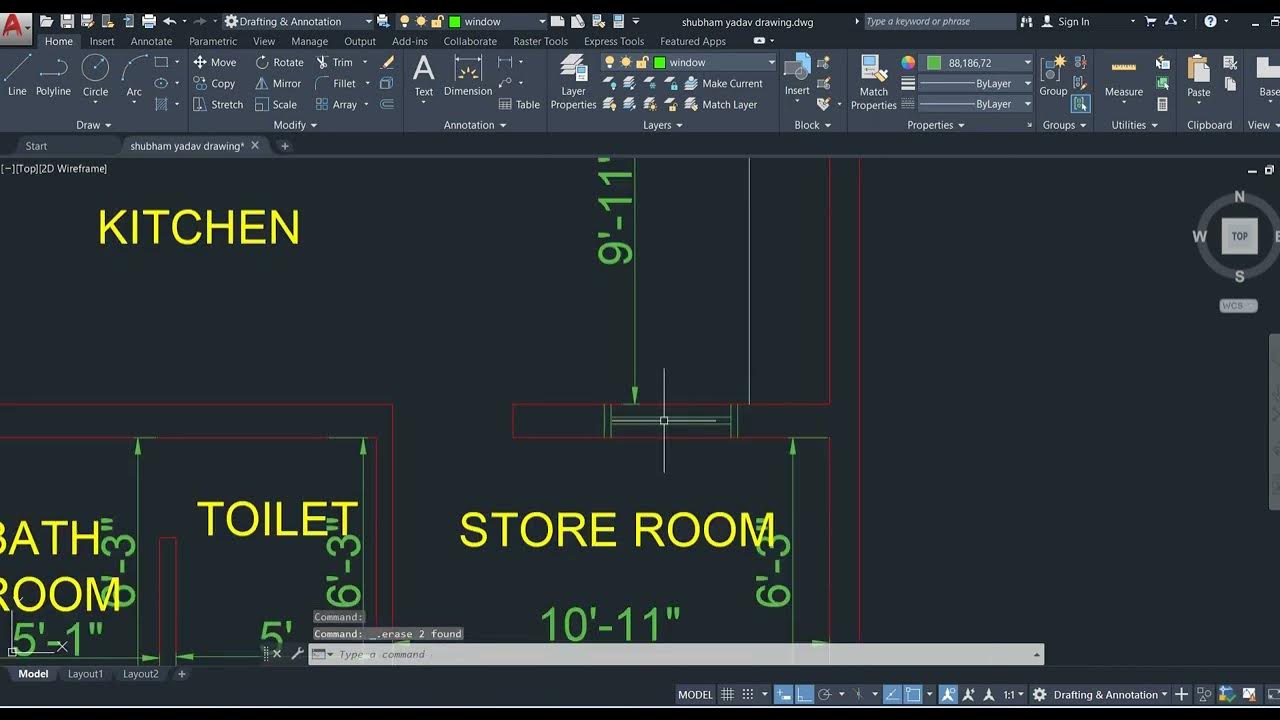This screenshot has height=720, width=1280.
Task: Toggle ortho mode in status bar
Action: [x=804, y=694]
